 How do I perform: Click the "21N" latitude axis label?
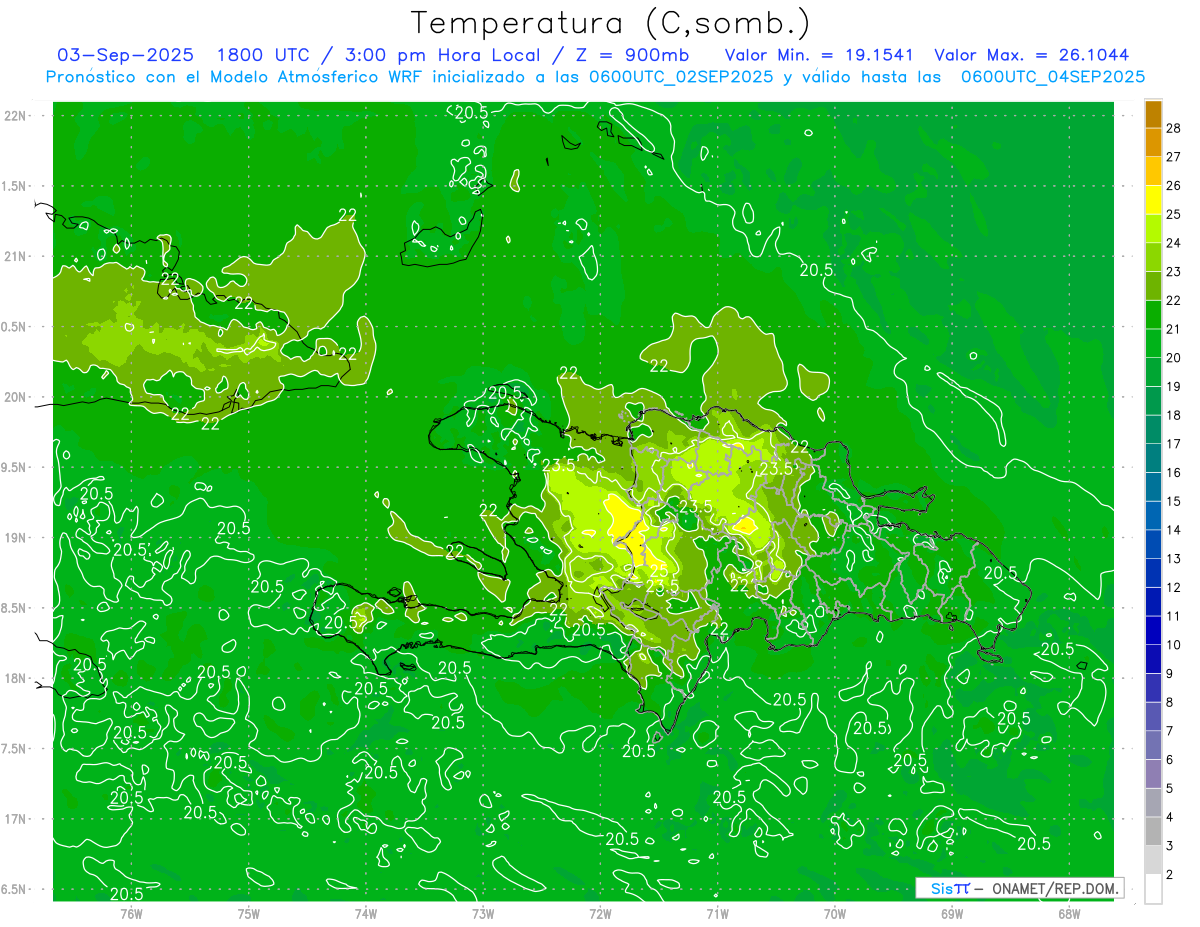click(x=17, y=257)
